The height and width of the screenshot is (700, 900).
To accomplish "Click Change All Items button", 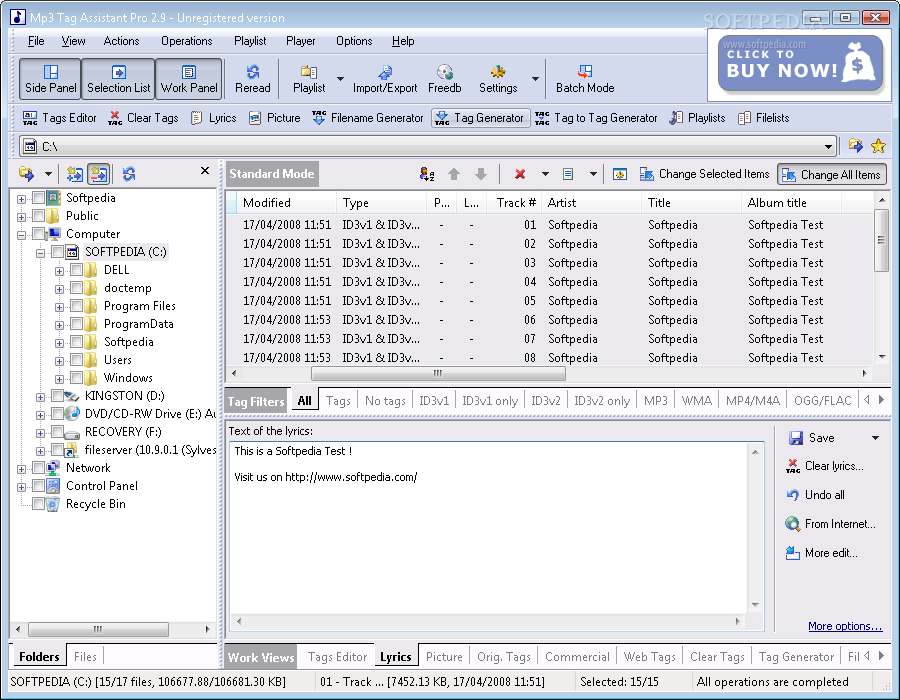I will [x=832, y=174].
